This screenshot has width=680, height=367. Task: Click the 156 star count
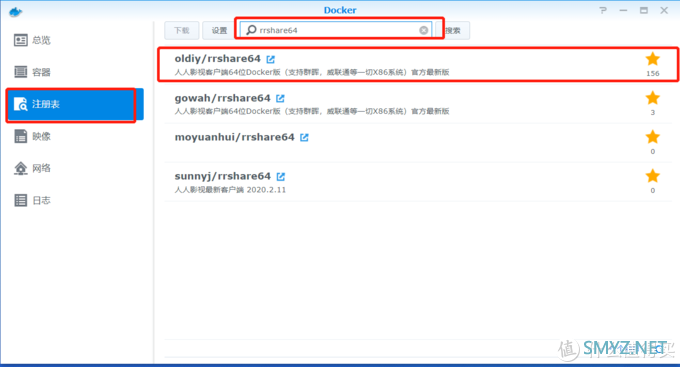tap(653, 73)
